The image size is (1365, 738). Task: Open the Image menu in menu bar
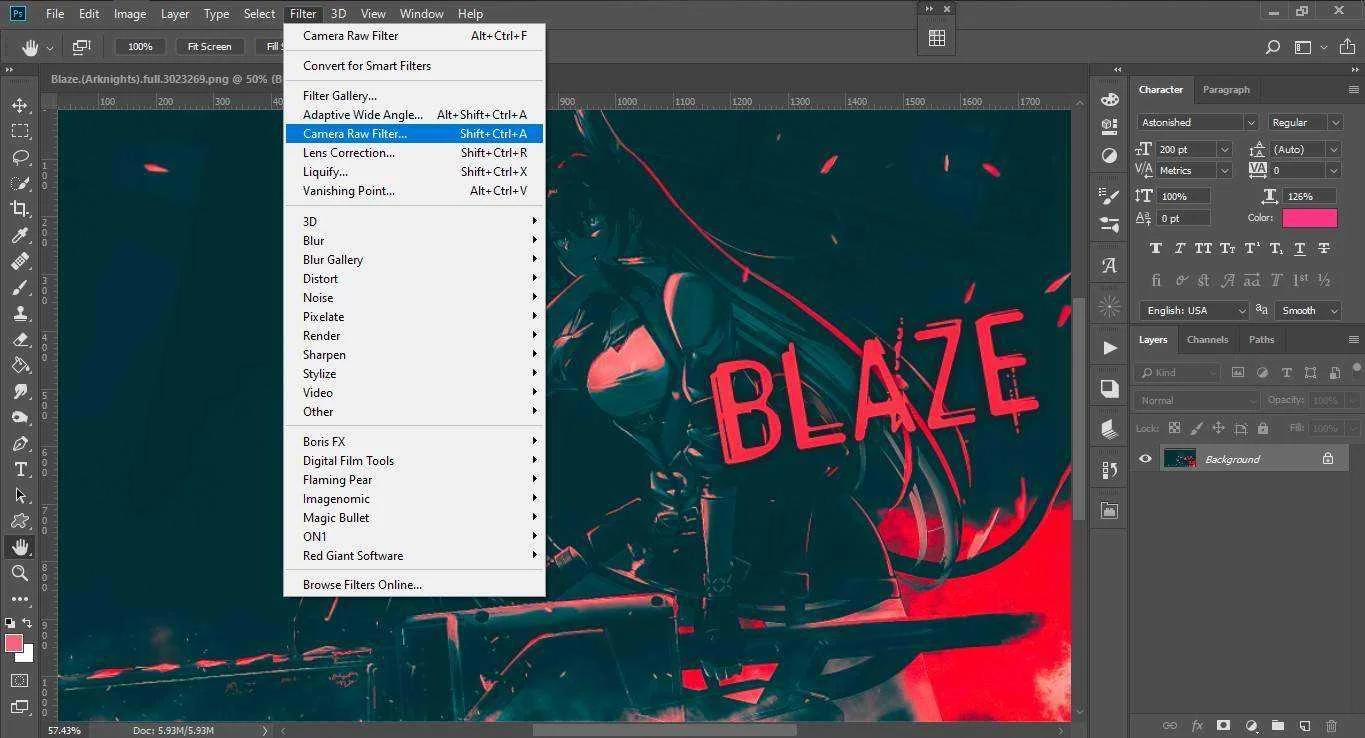tap(130, 14)
